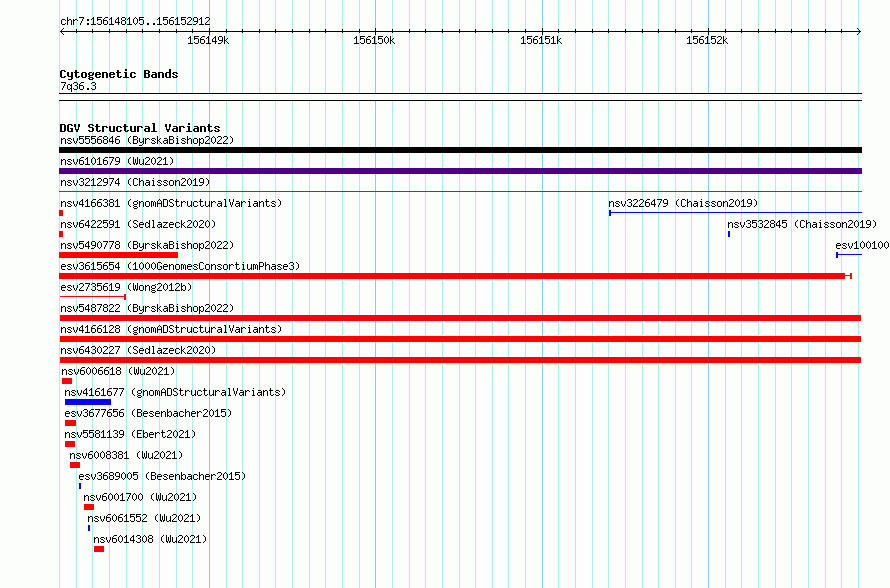Open esv3615654 (1000GenomesConsortiumPhase3) label

point(180,266)
